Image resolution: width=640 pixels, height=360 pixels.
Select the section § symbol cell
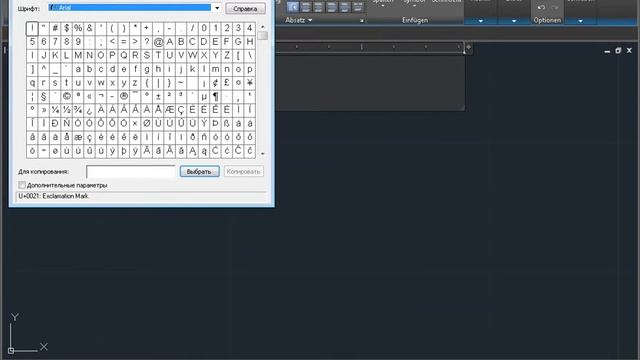[44, 96]
